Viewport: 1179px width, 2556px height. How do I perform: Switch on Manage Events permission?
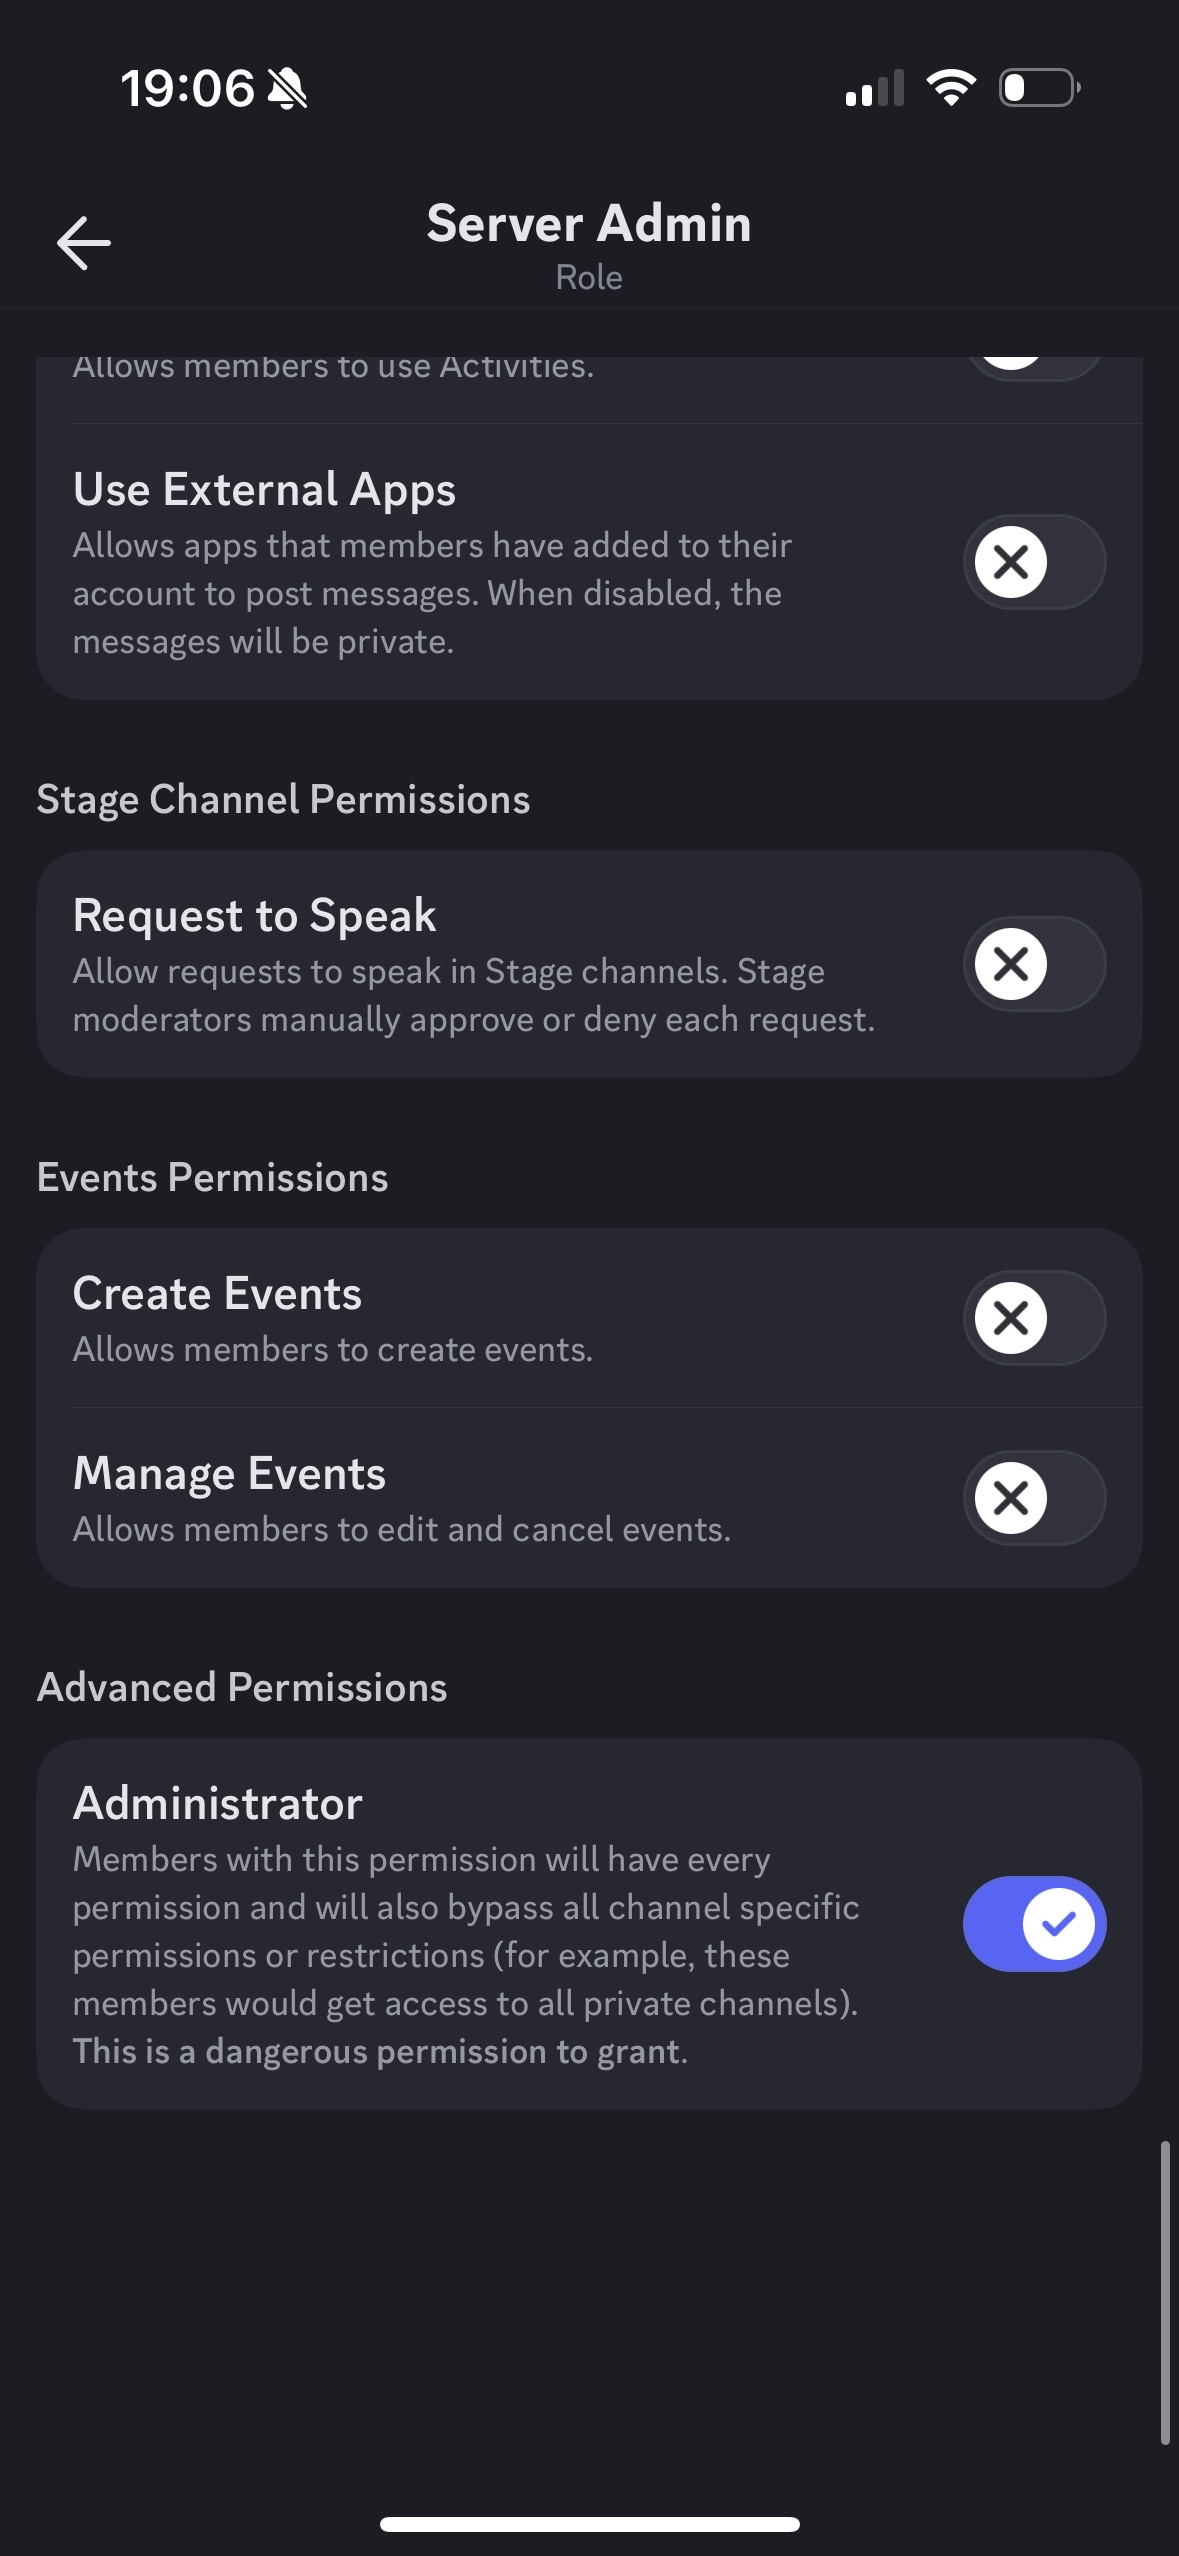[x=1034, y=1498]
